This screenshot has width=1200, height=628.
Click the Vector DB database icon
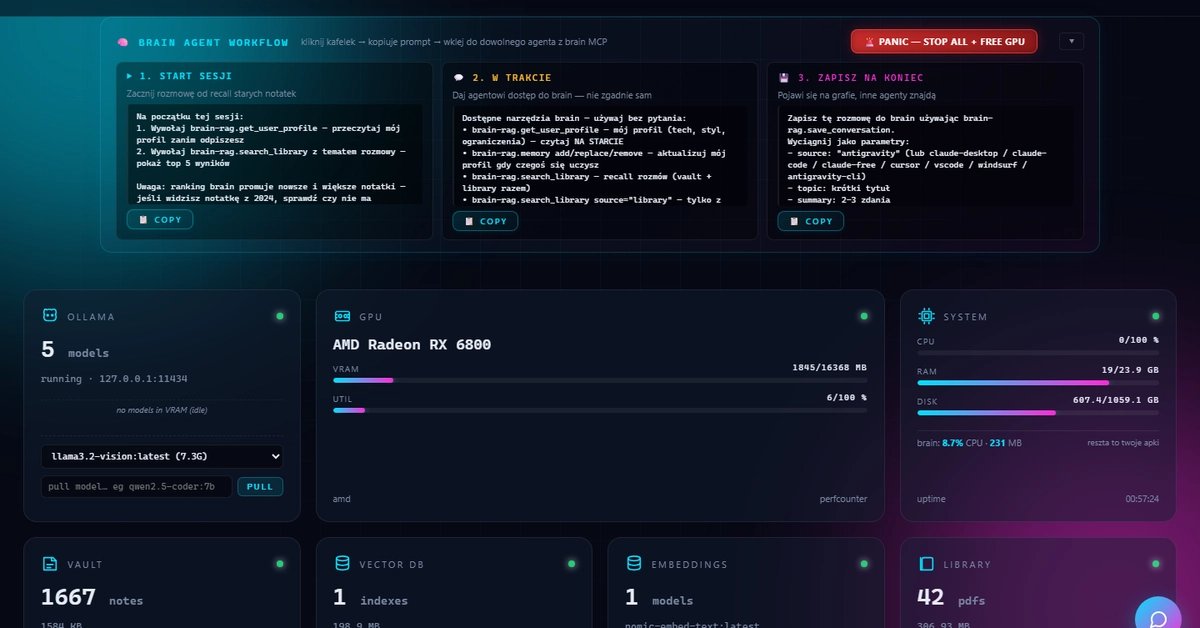(x=342, y=564)
